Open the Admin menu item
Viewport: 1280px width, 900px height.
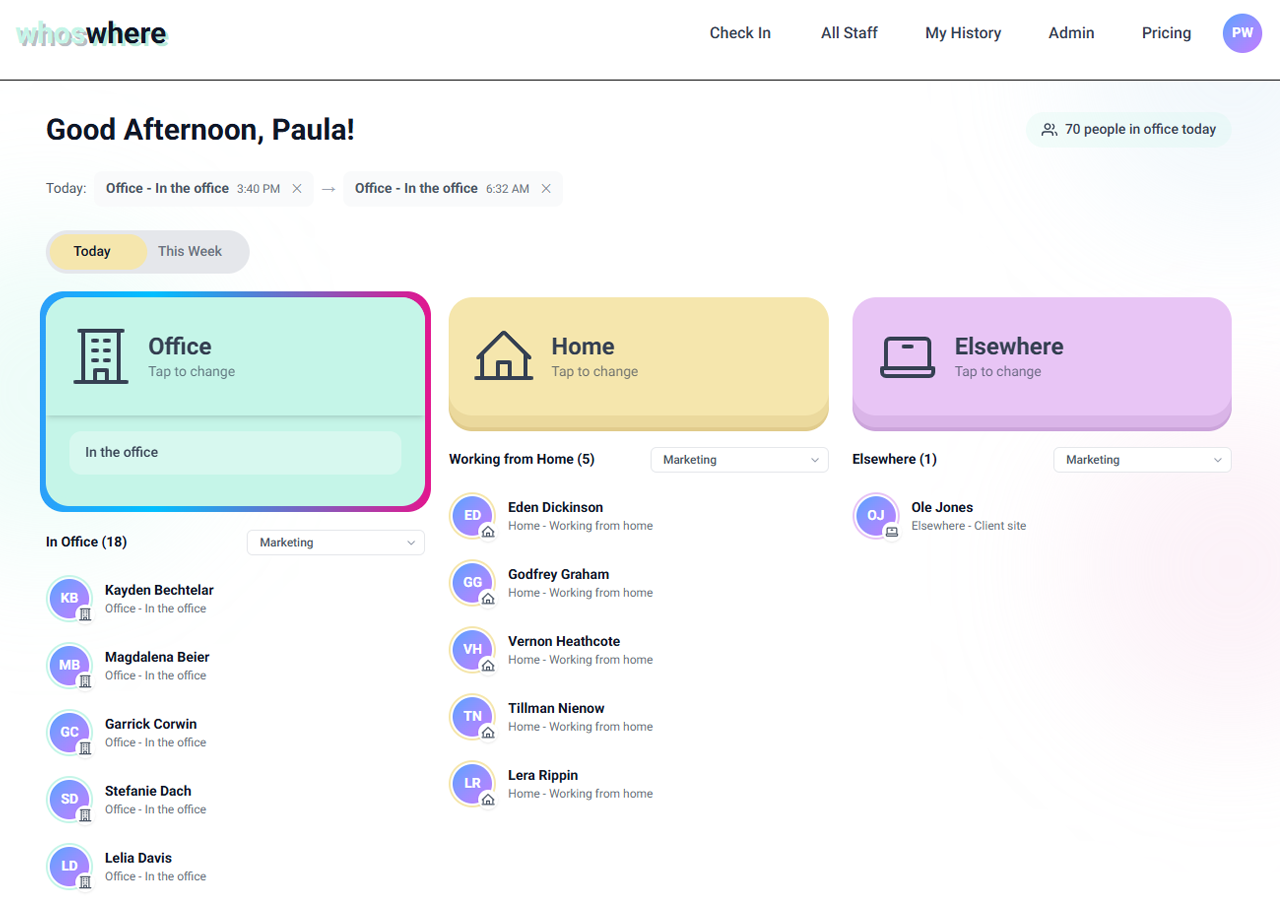[x=1071, y=33]
